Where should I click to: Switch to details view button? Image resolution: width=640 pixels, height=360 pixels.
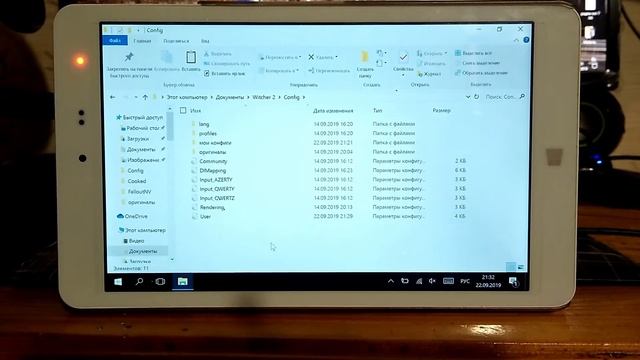coord(510,267)
